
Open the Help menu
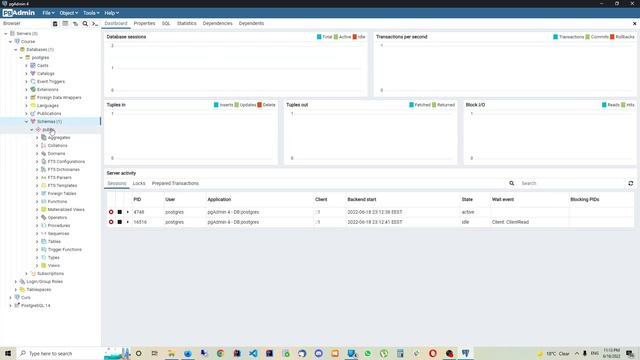click(x=111, y=13)
